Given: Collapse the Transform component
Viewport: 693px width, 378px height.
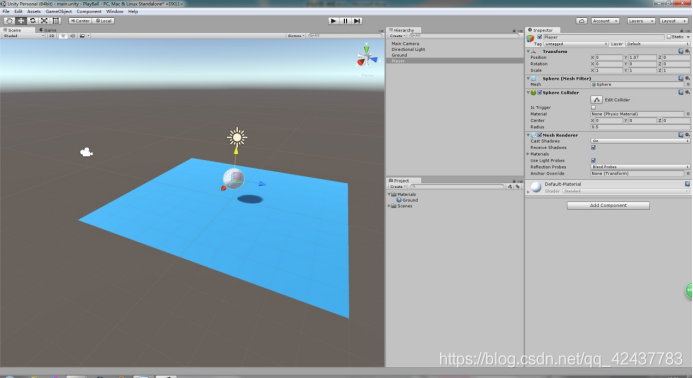Looking at the screenshot, I should (528, 51).
